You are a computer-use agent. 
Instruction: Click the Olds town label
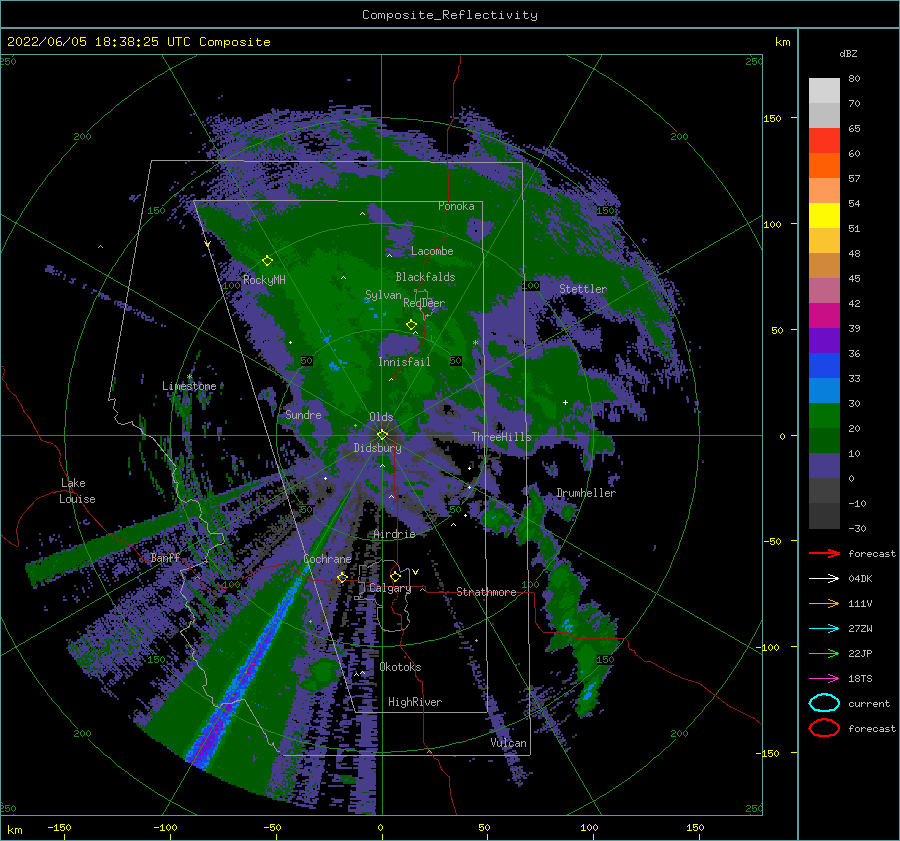pyautogui.click(x=381, y=417)
